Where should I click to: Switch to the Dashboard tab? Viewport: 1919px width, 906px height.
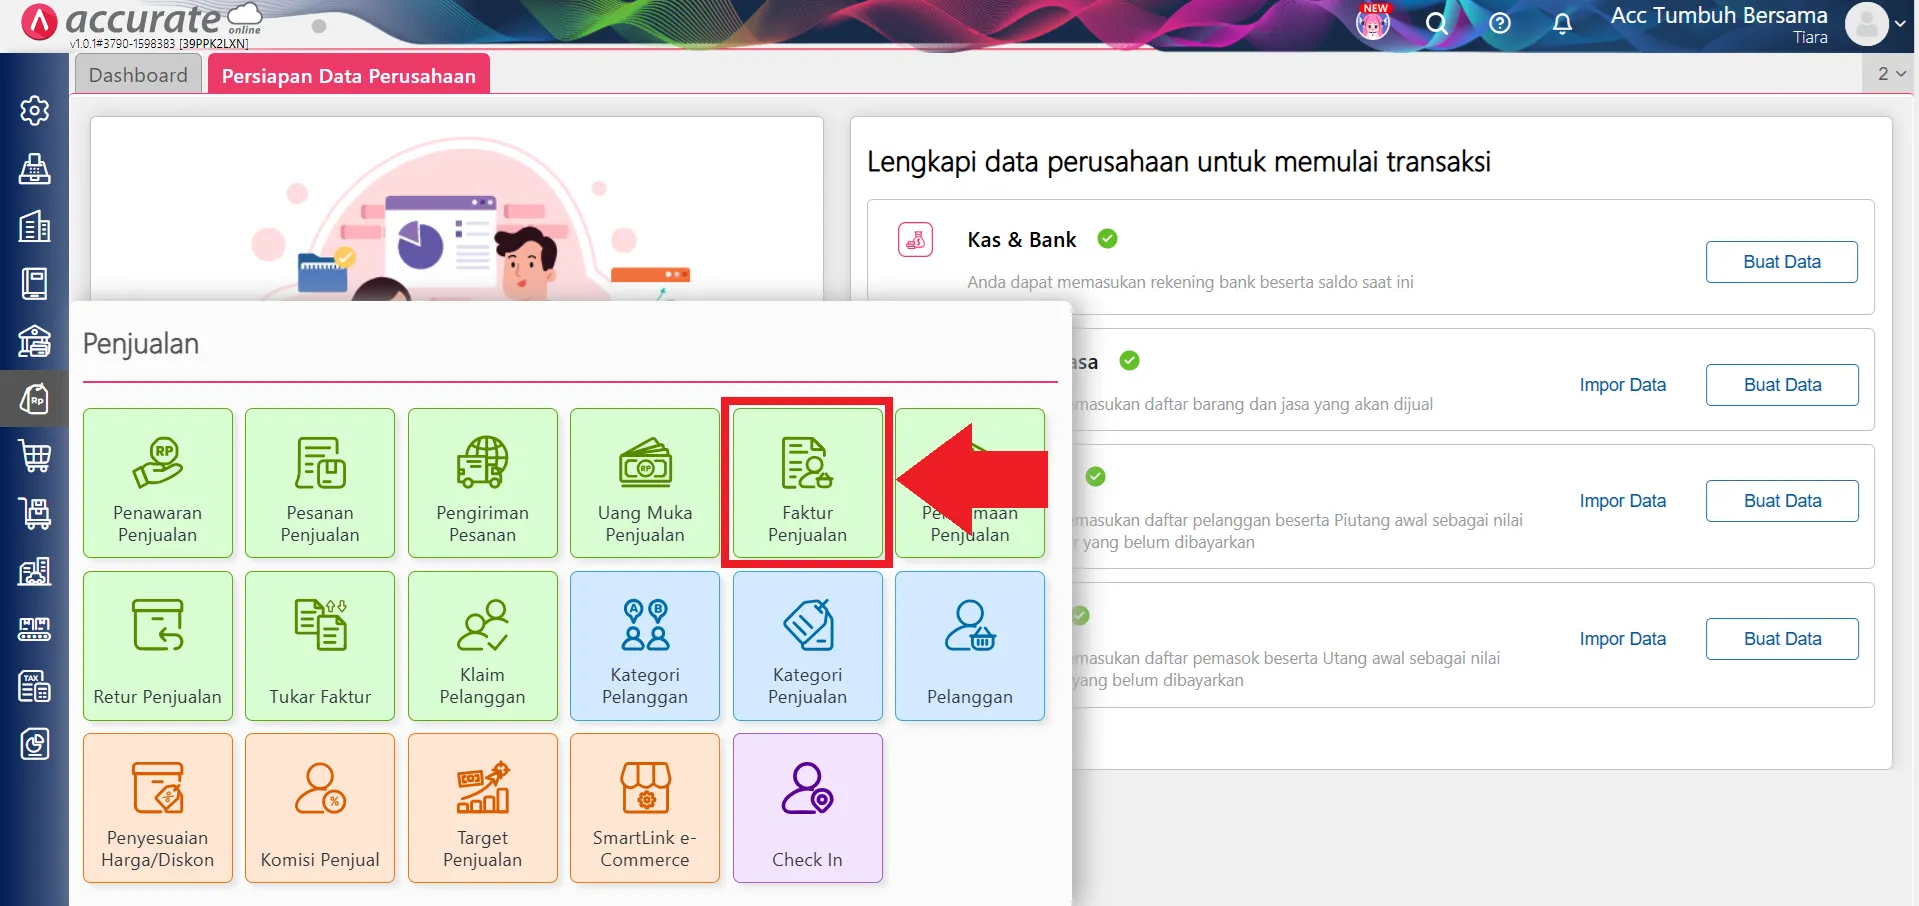(138, 75)
